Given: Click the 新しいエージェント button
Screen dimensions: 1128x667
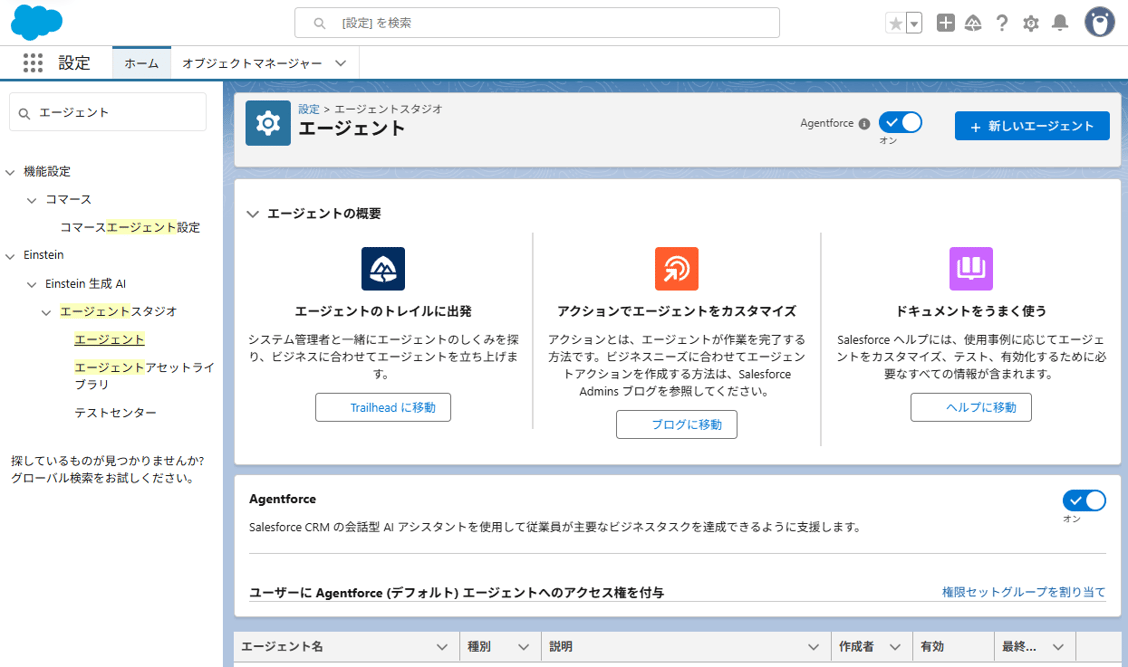Looking at the screenshot, I should click(1032, 126).
